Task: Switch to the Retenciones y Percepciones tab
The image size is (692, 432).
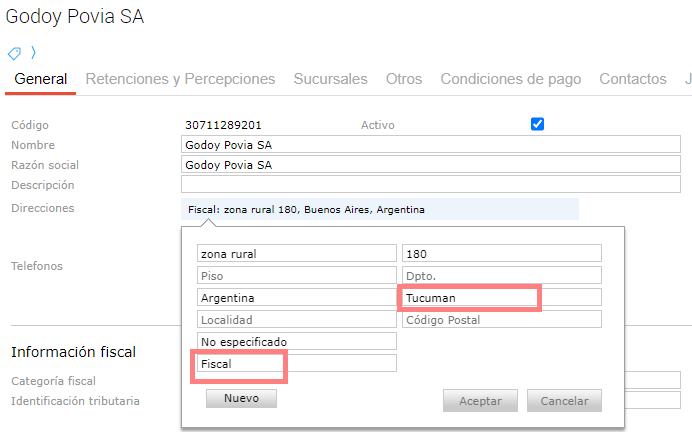Action: [x=180, y=79]
